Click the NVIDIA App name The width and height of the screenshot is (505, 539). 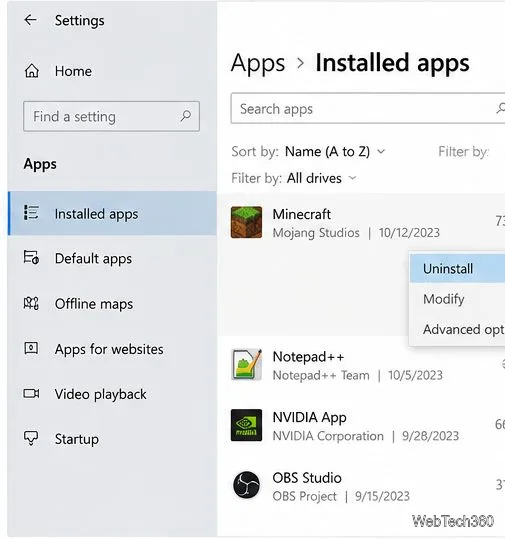309,417
